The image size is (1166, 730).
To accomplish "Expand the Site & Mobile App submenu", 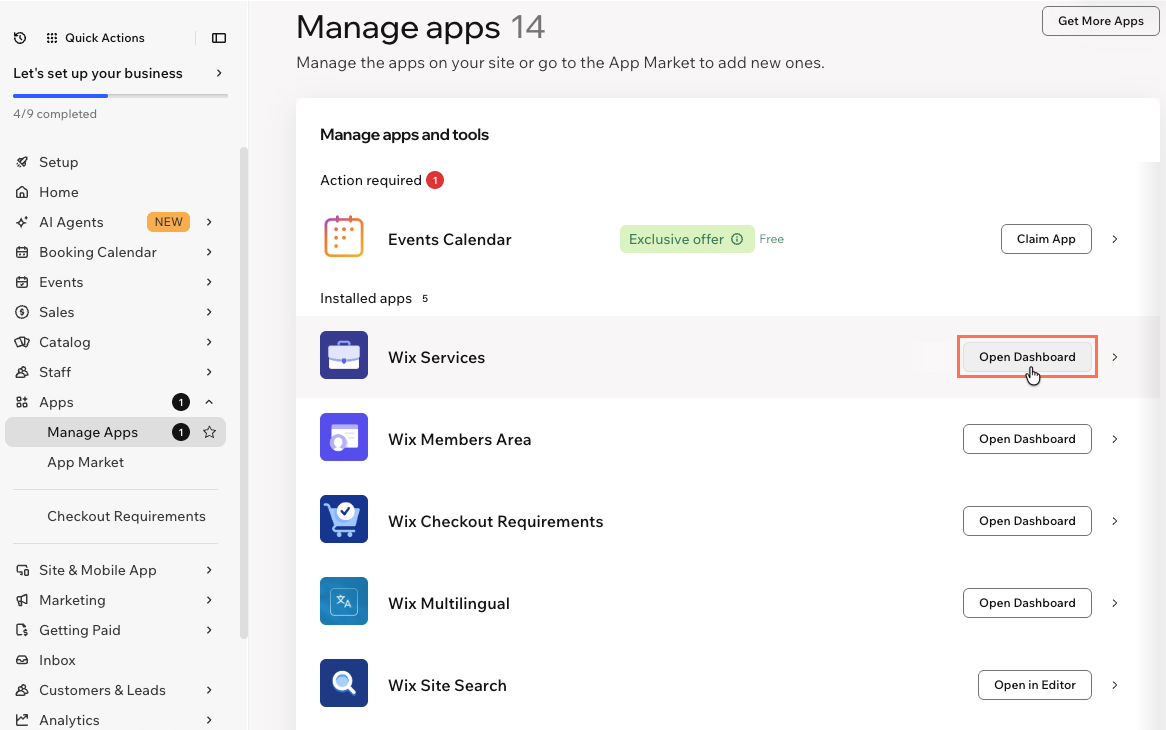I will point(210,570).
